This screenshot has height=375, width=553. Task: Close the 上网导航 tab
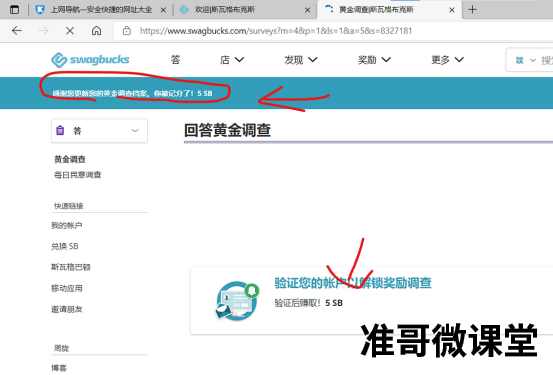point(163,10)
